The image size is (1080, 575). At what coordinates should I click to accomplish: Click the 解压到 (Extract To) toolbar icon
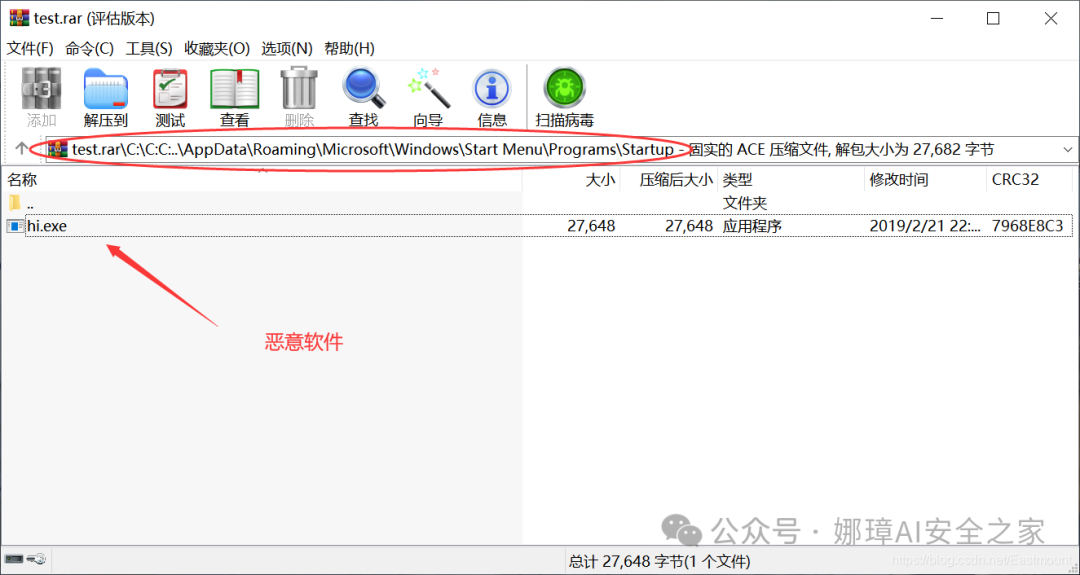105,89
